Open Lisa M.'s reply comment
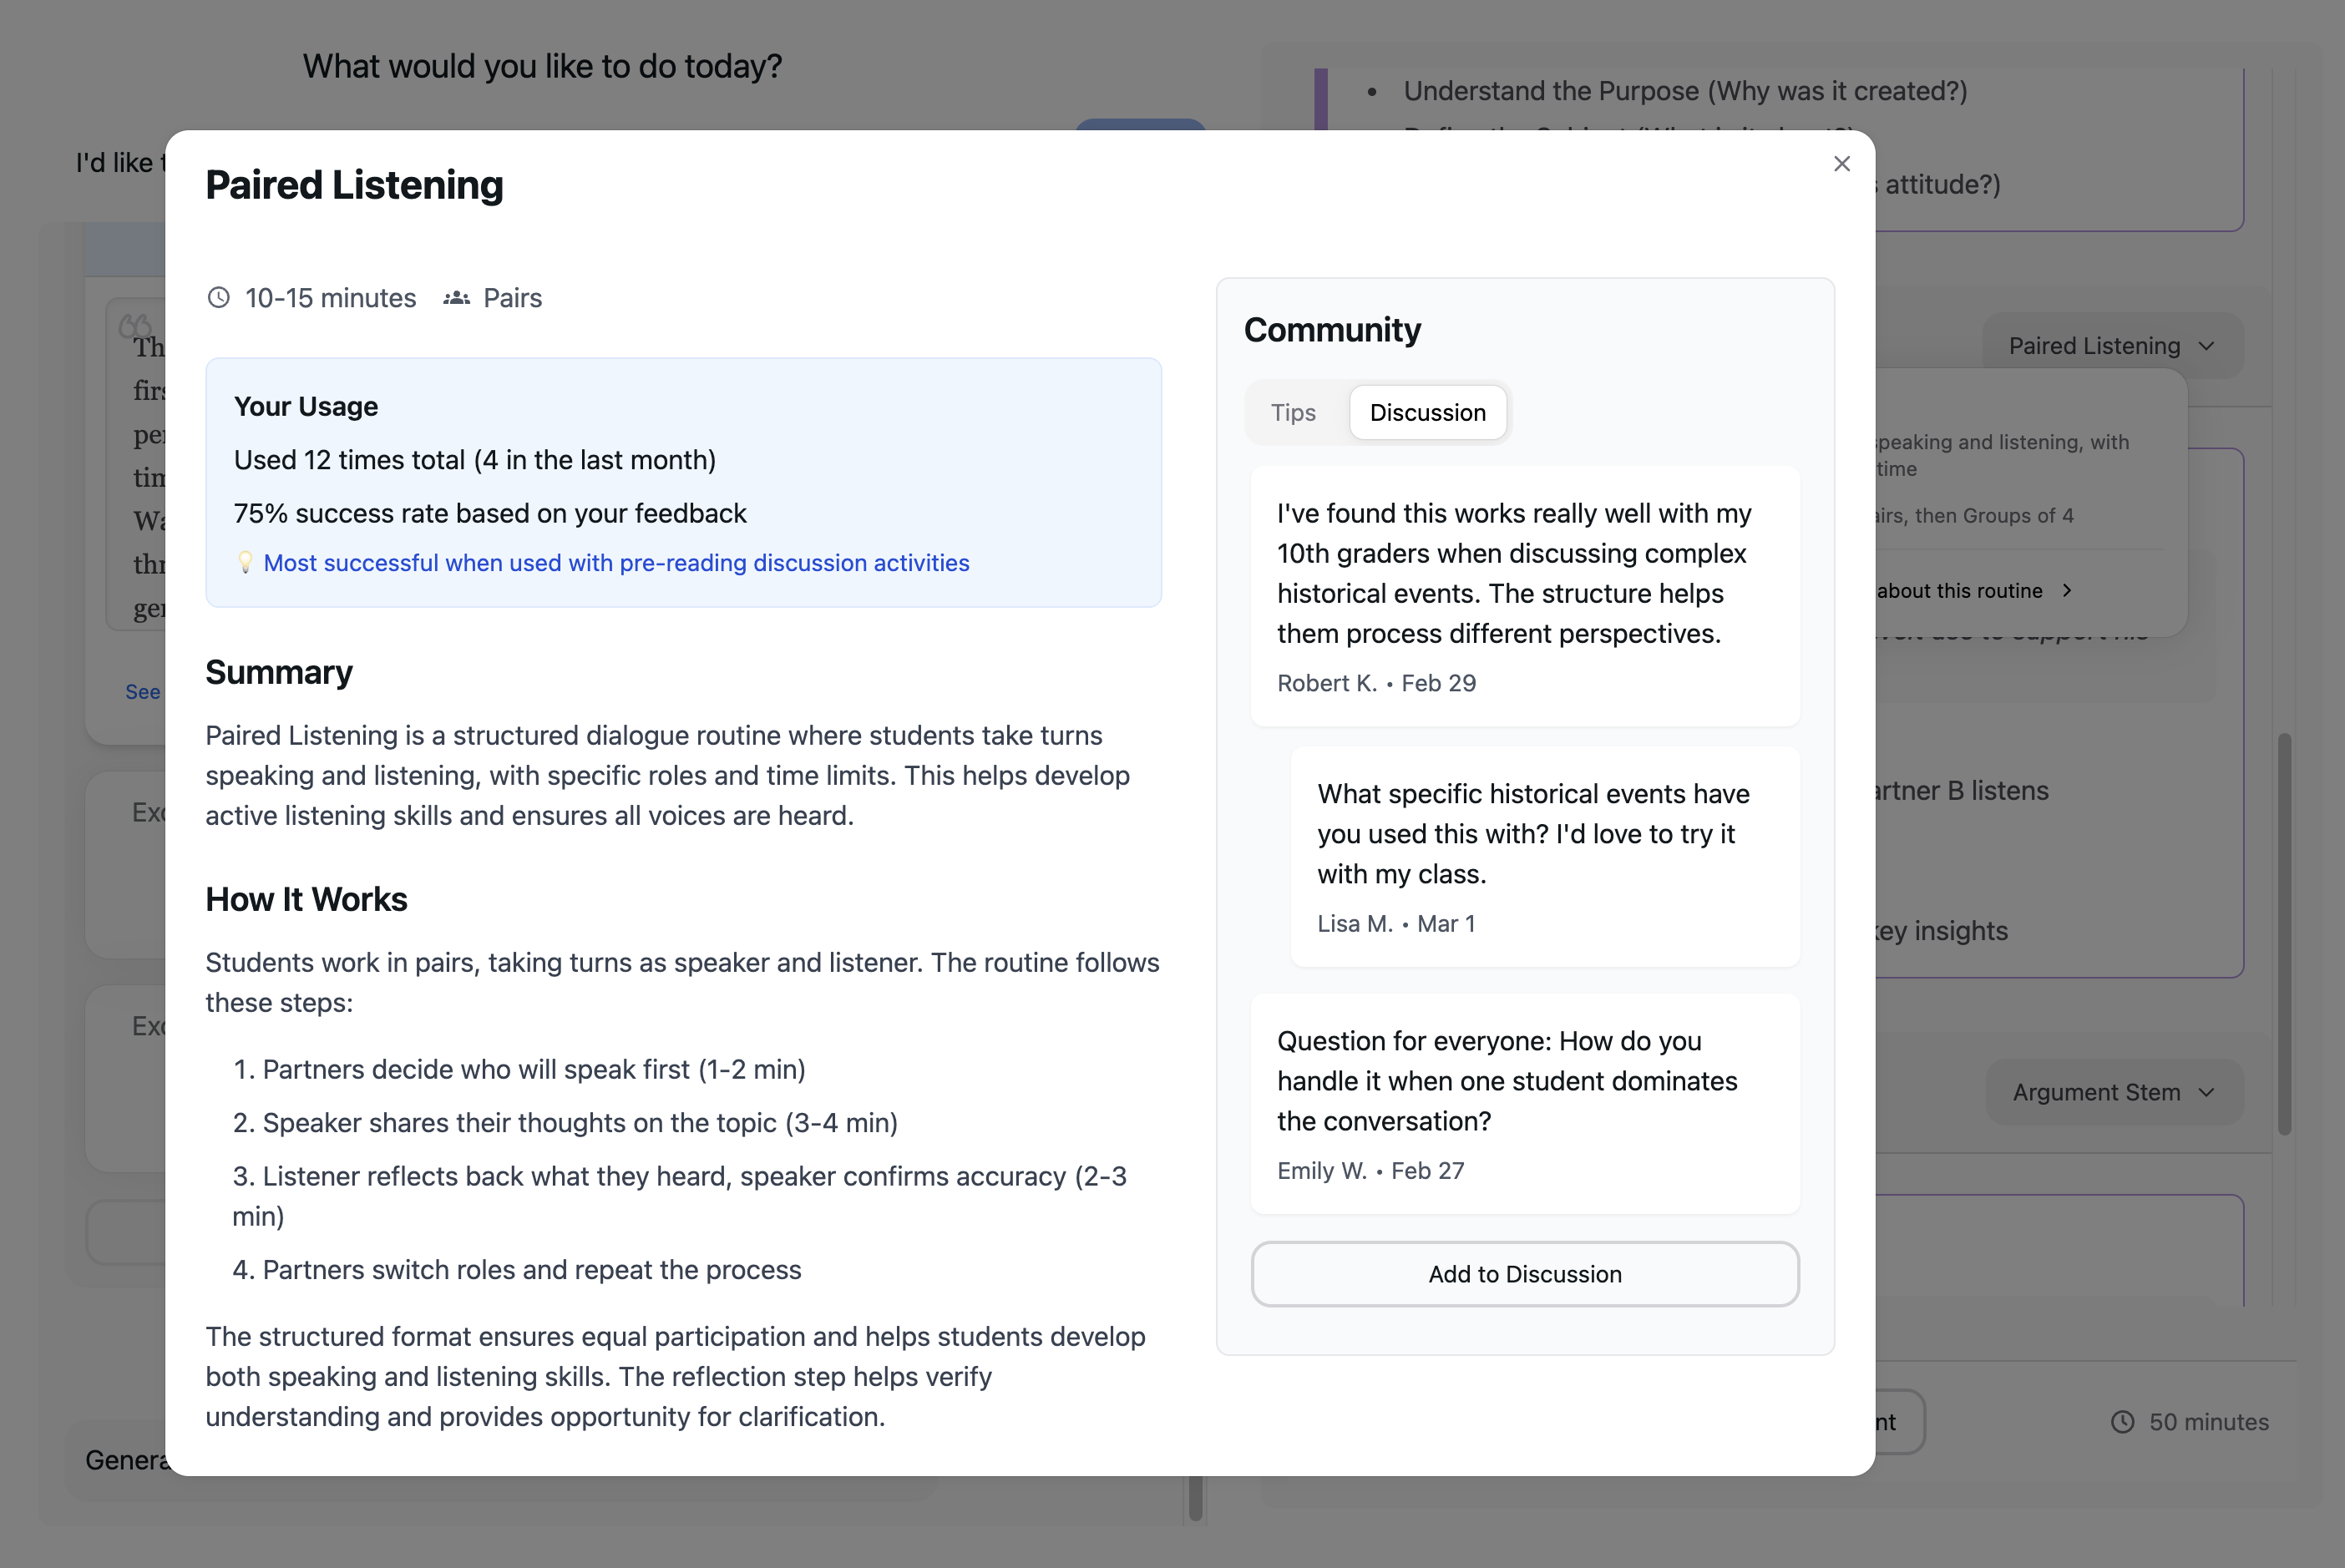Screen dimensions: 2345x1568 (x=1544, y=857)
